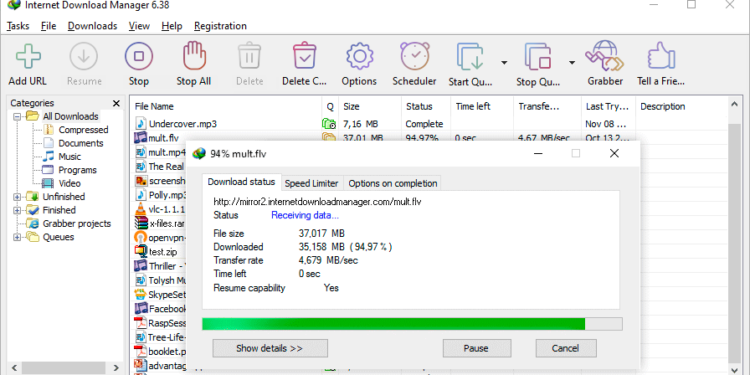The image size is (750, 375).
Task: Open the Start Queue dropdown arrow
Action: [x=504, y=62]
